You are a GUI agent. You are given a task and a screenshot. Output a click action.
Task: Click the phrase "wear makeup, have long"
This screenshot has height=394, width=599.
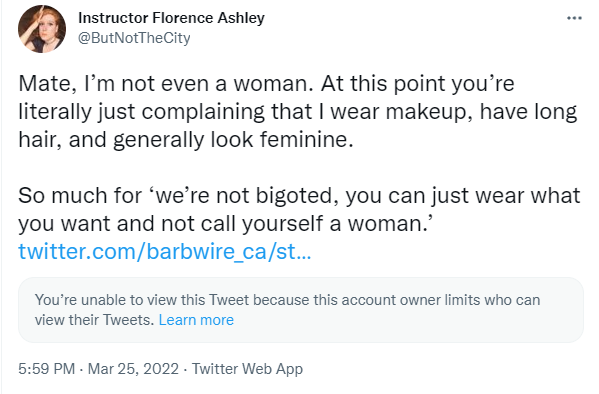tap(453, 112)
